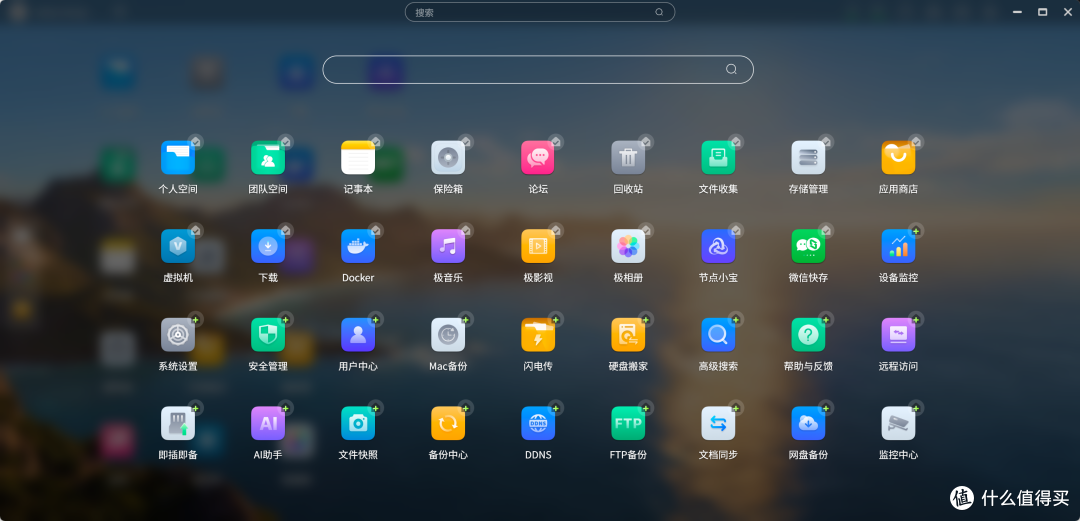Viewport: 1080px width, 521px height.
Task: Open the 保险箱 safe app
Action: [448, 158]
